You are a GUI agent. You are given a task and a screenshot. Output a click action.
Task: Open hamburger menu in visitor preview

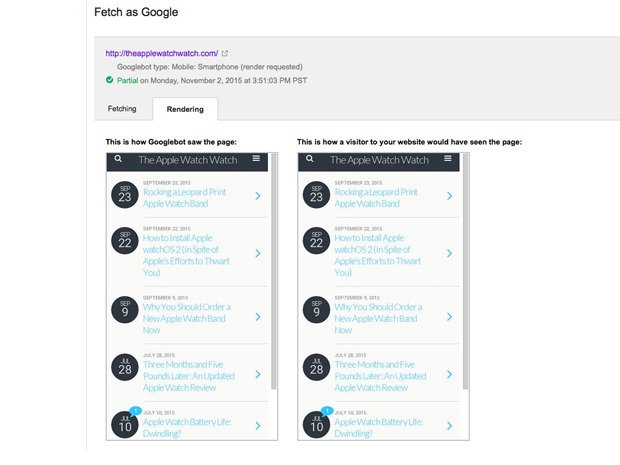(448, 159)
